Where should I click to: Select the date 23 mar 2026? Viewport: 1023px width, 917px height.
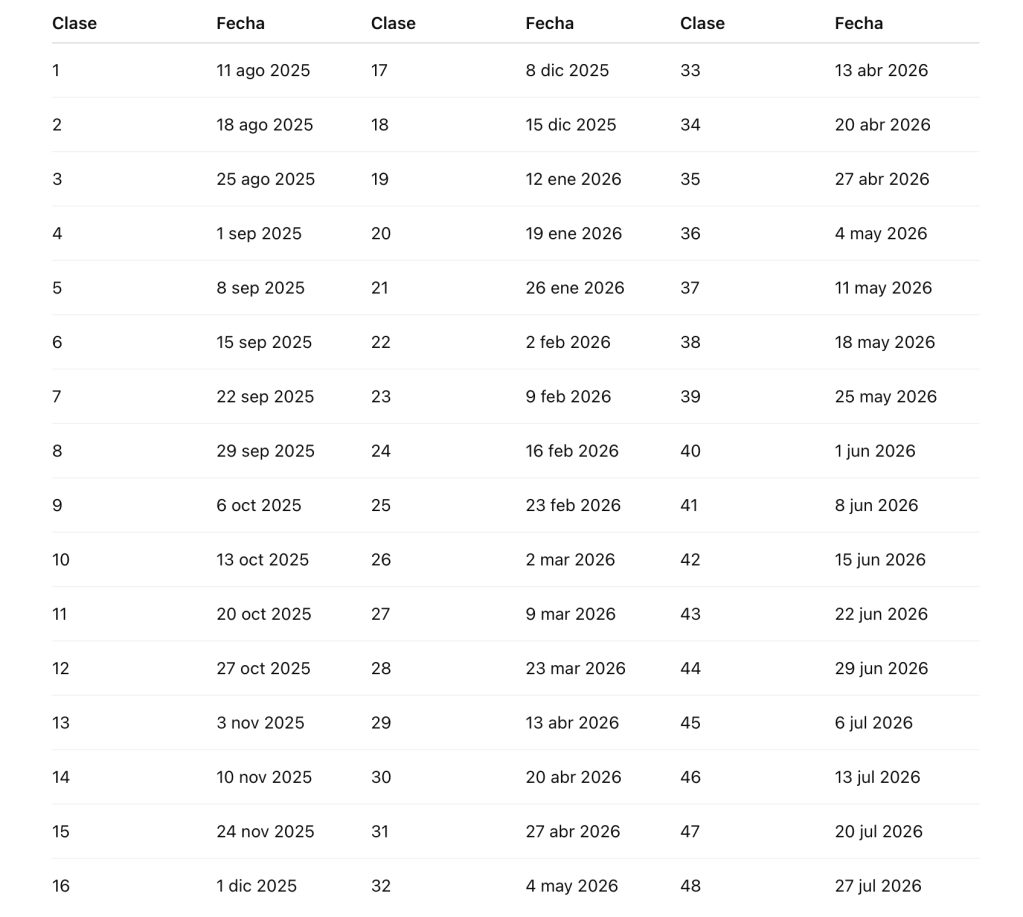click(575, 669)
